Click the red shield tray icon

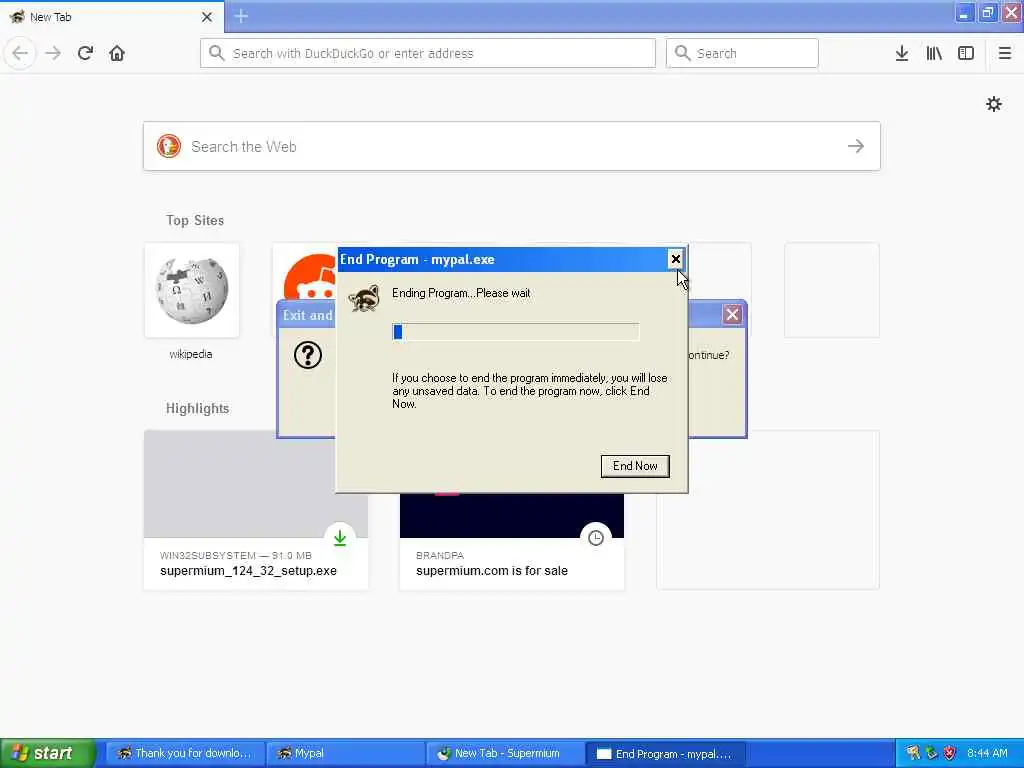click(x=950, y=754)
